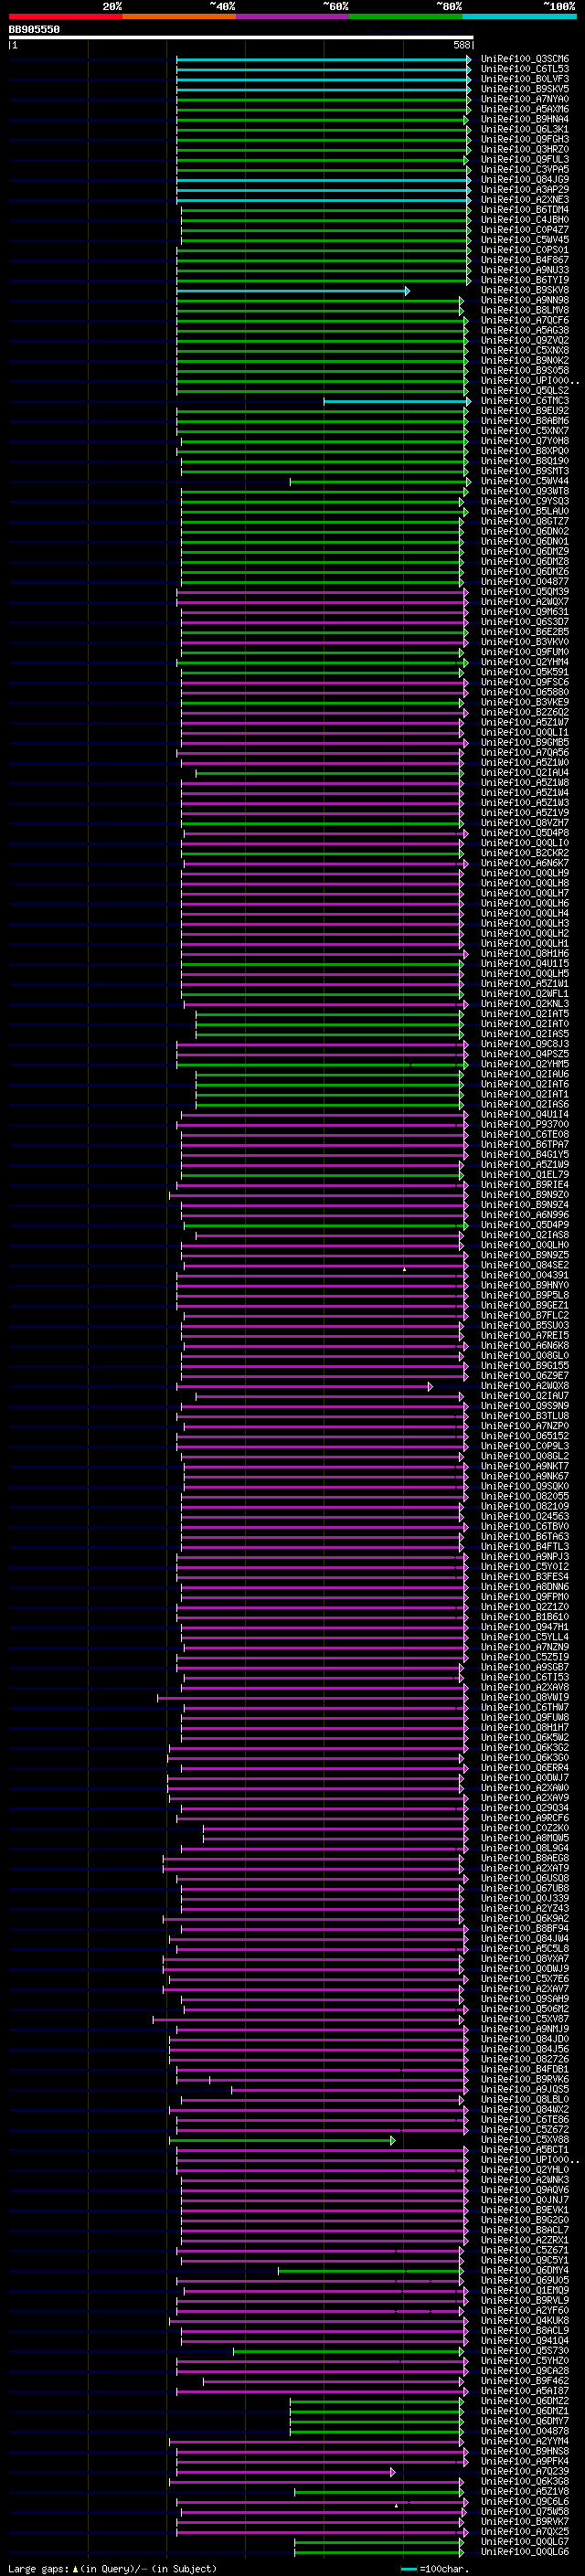Click the green bar for UniRef100_Q5D4P9
The image size is (585, 2576).
coord(325,1226)
